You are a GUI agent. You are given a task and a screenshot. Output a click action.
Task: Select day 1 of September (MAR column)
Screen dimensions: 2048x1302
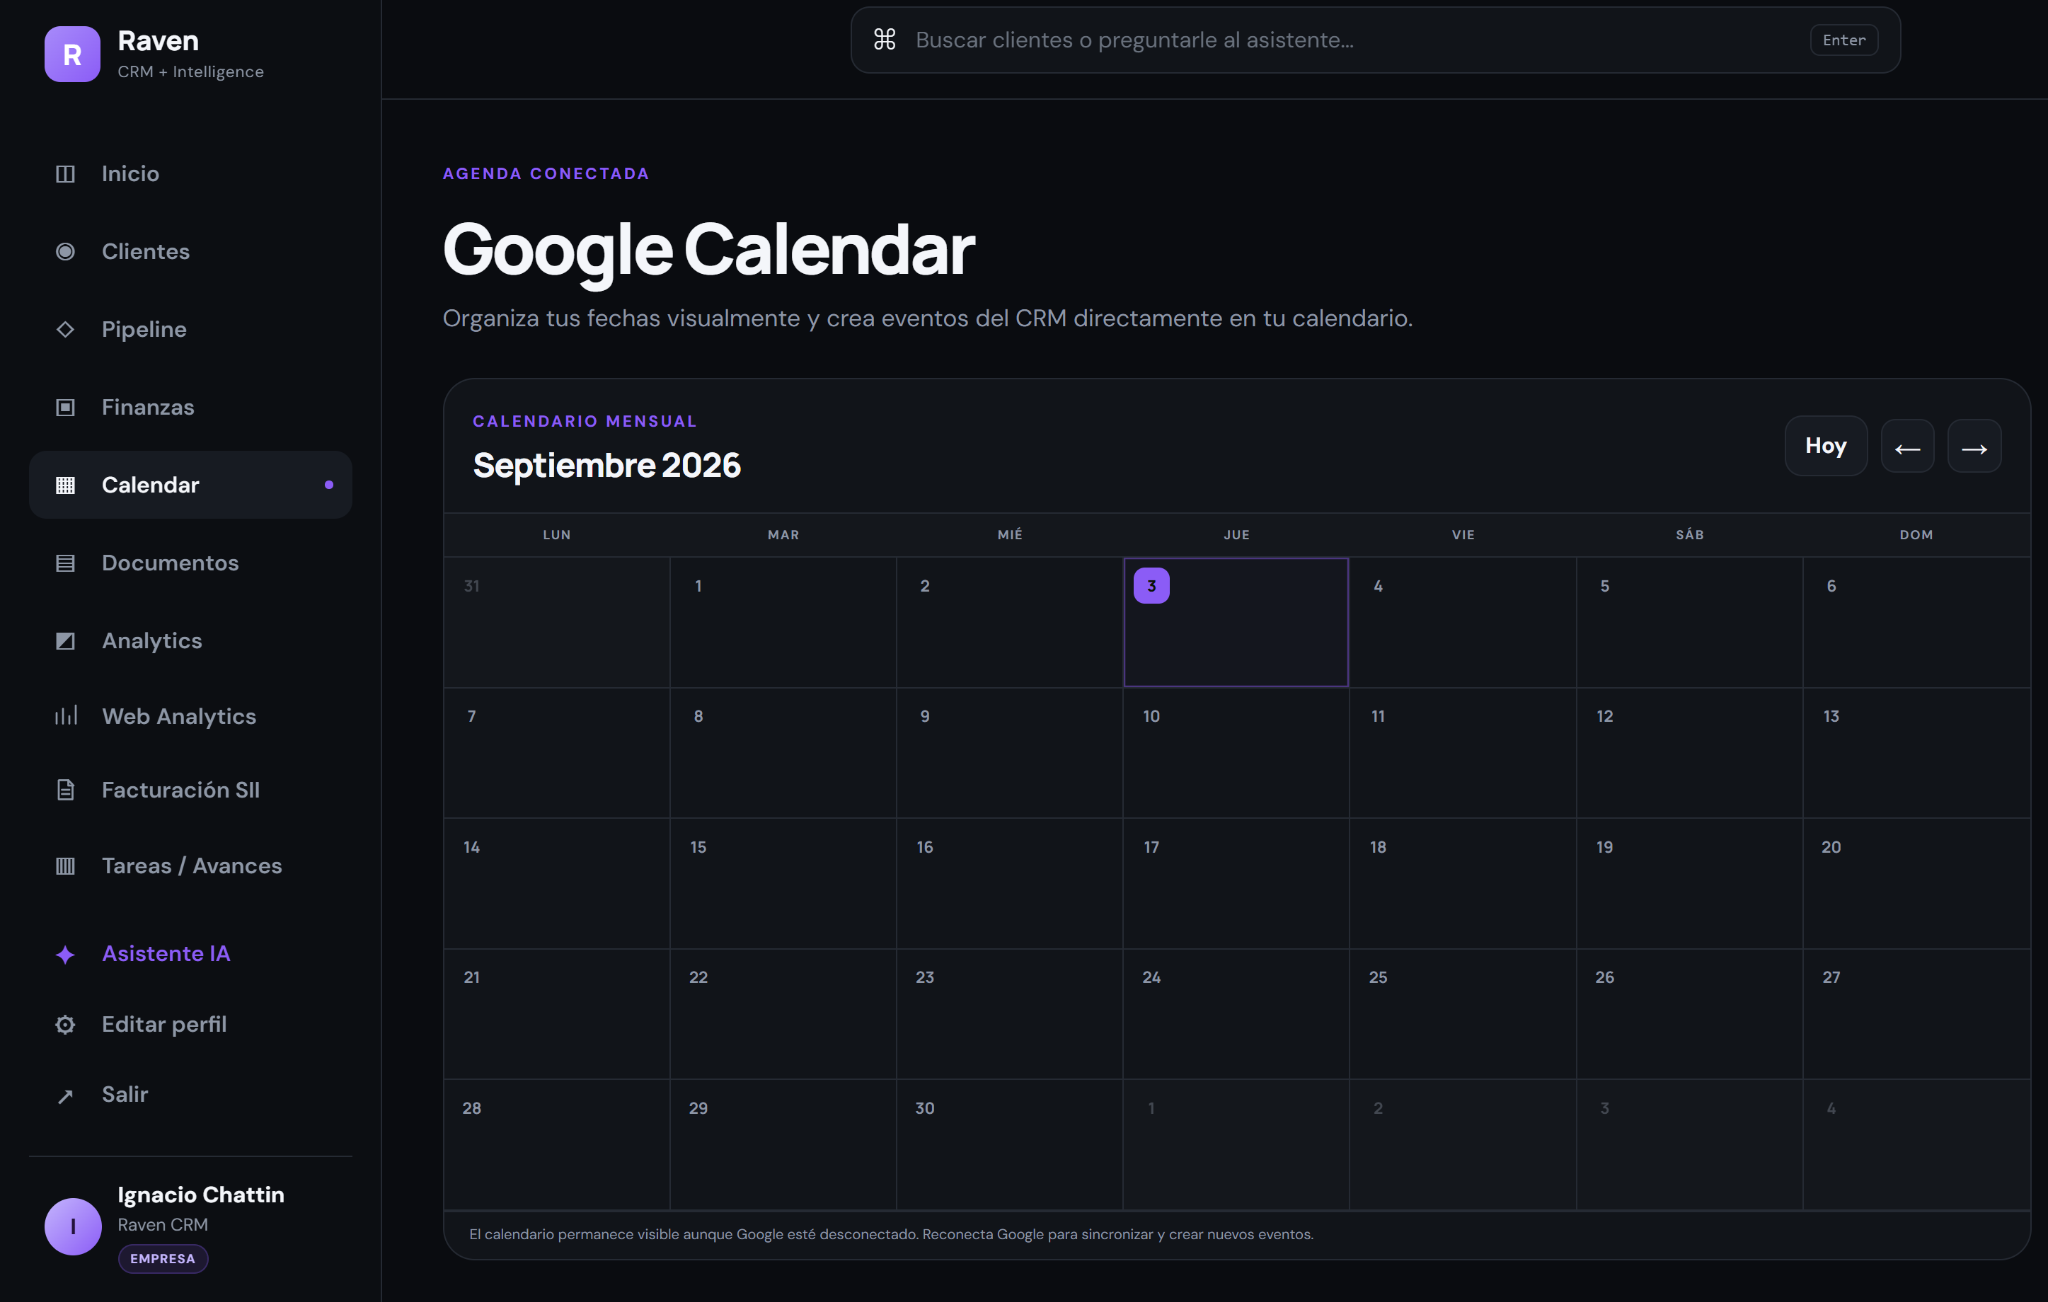tap(783, 622)
